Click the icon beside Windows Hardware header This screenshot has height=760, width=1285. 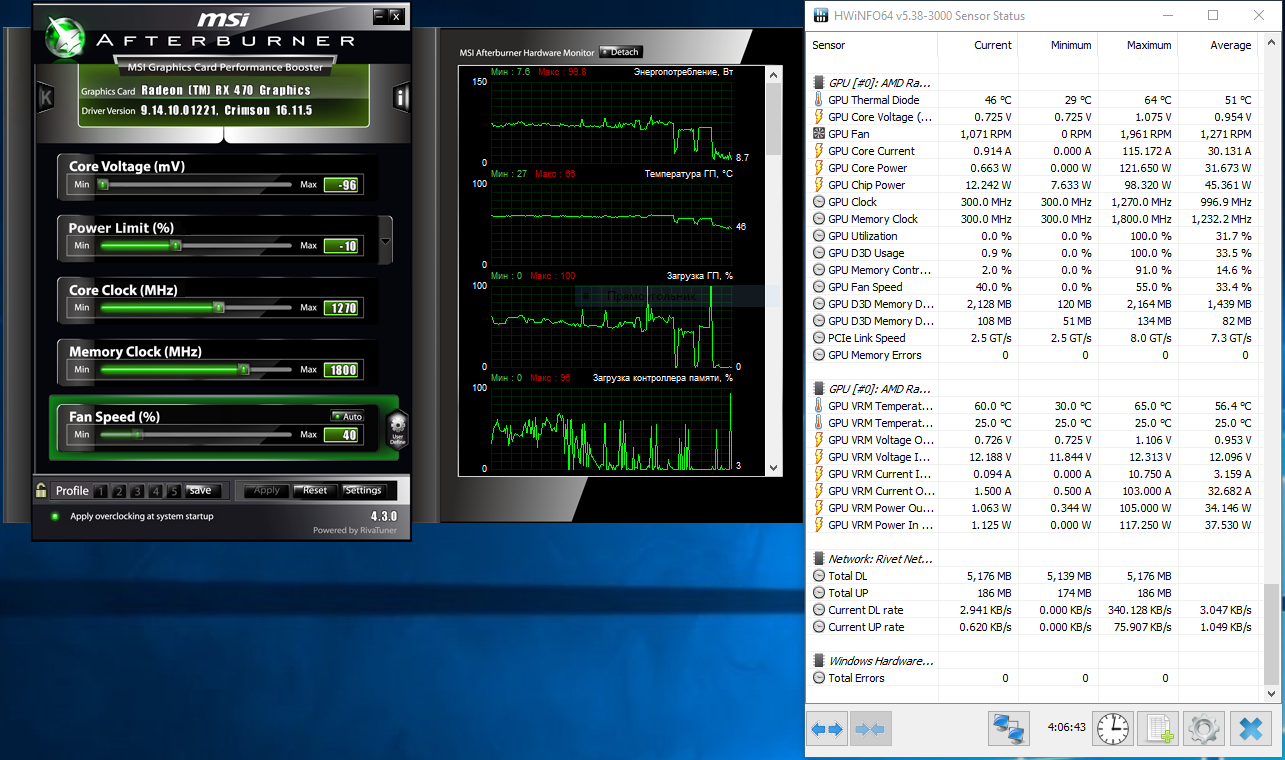[818, 661]
